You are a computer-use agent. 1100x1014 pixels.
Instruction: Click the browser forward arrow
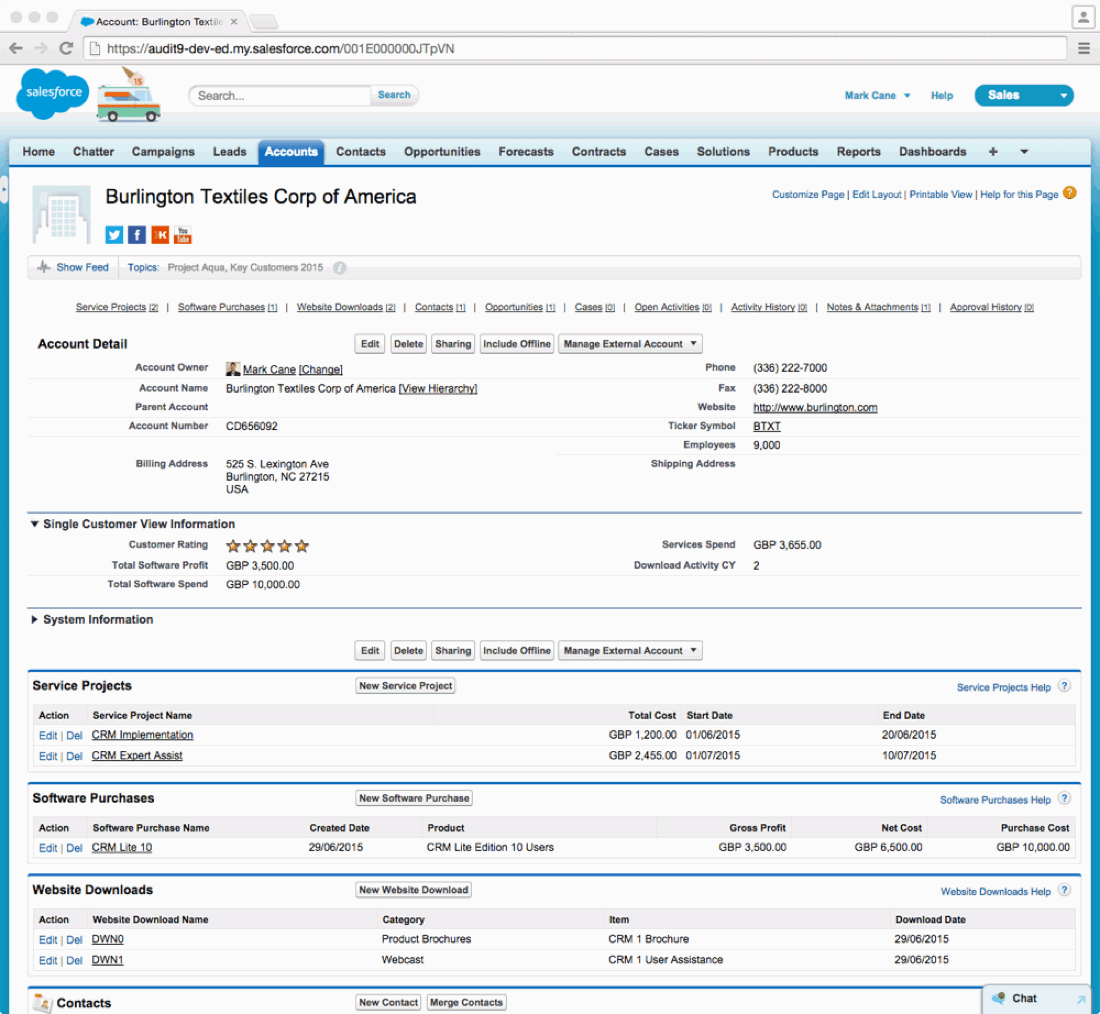click(x=41, y=48)
